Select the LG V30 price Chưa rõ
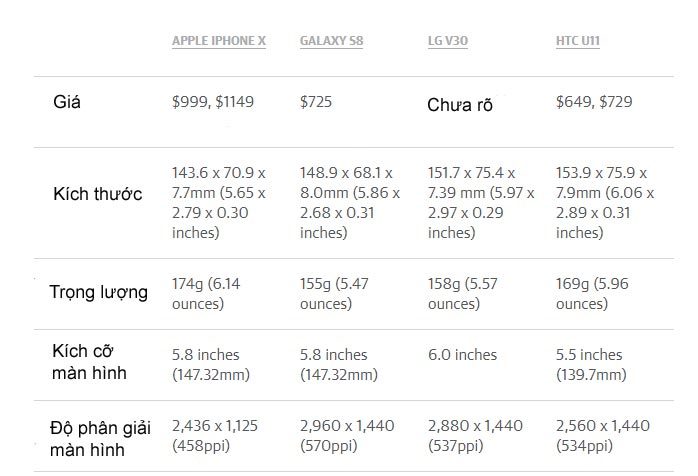698x476 pixels. [460, 105]
